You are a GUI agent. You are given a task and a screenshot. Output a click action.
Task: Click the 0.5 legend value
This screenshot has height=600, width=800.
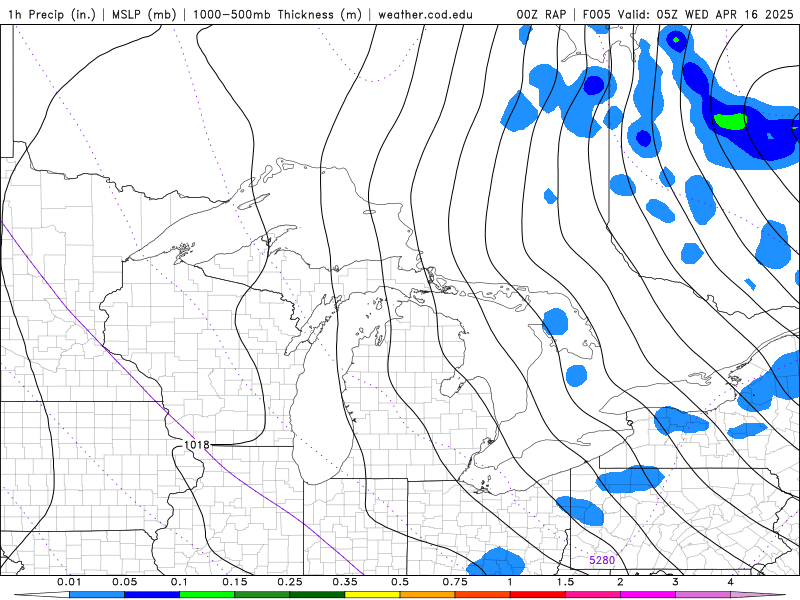click(400, 582)
